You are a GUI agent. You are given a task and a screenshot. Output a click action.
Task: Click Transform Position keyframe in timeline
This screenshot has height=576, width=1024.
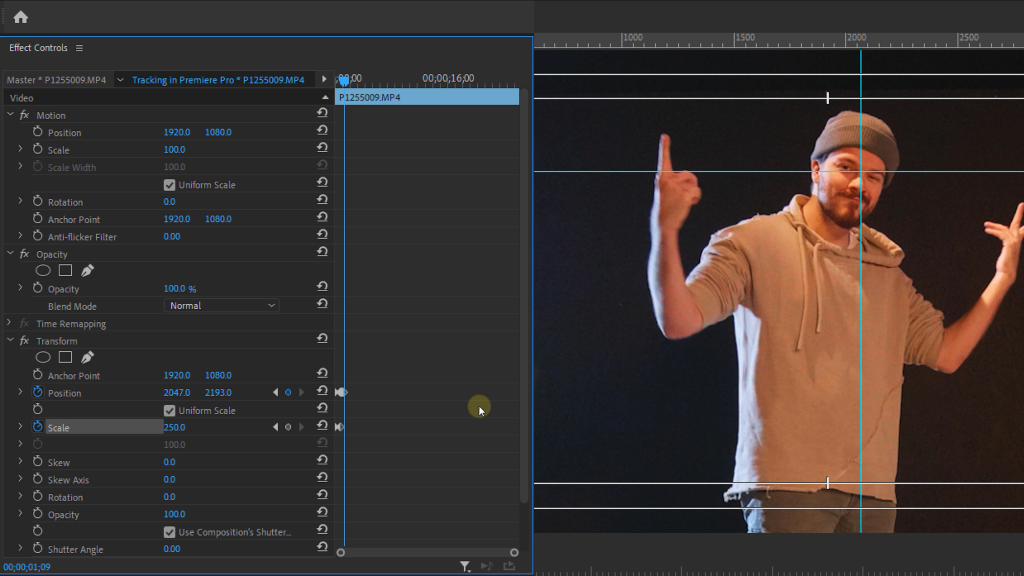click(x=342, y=392)
